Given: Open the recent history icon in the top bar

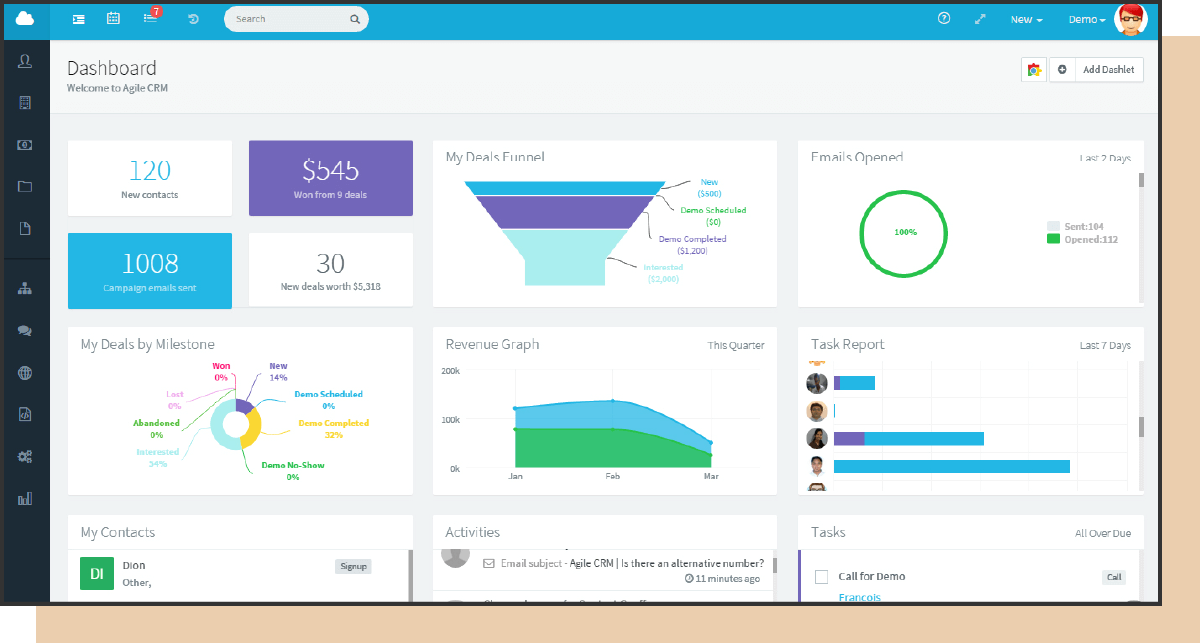Looking at the screenshot, I should point(193,18).
